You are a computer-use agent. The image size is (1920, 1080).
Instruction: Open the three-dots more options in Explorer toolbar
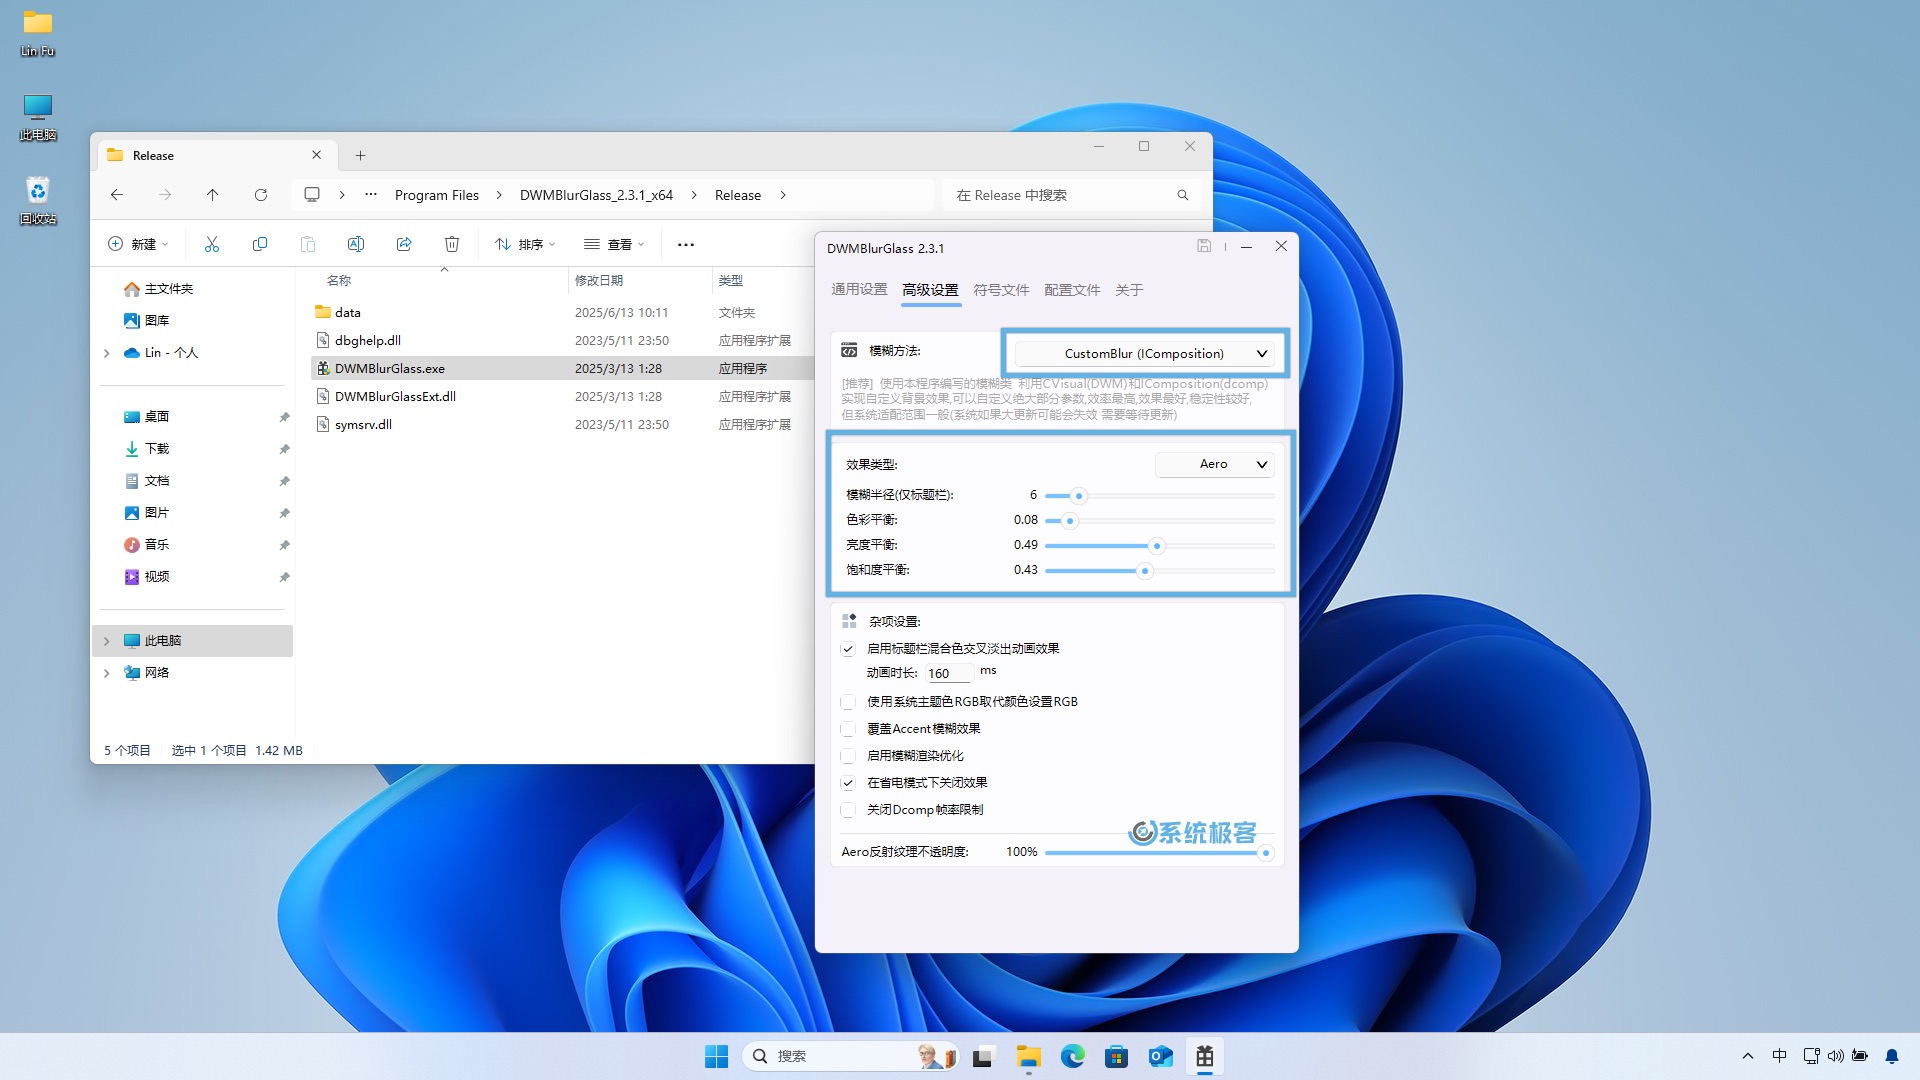pyautogui.click(x=686, y=244)
